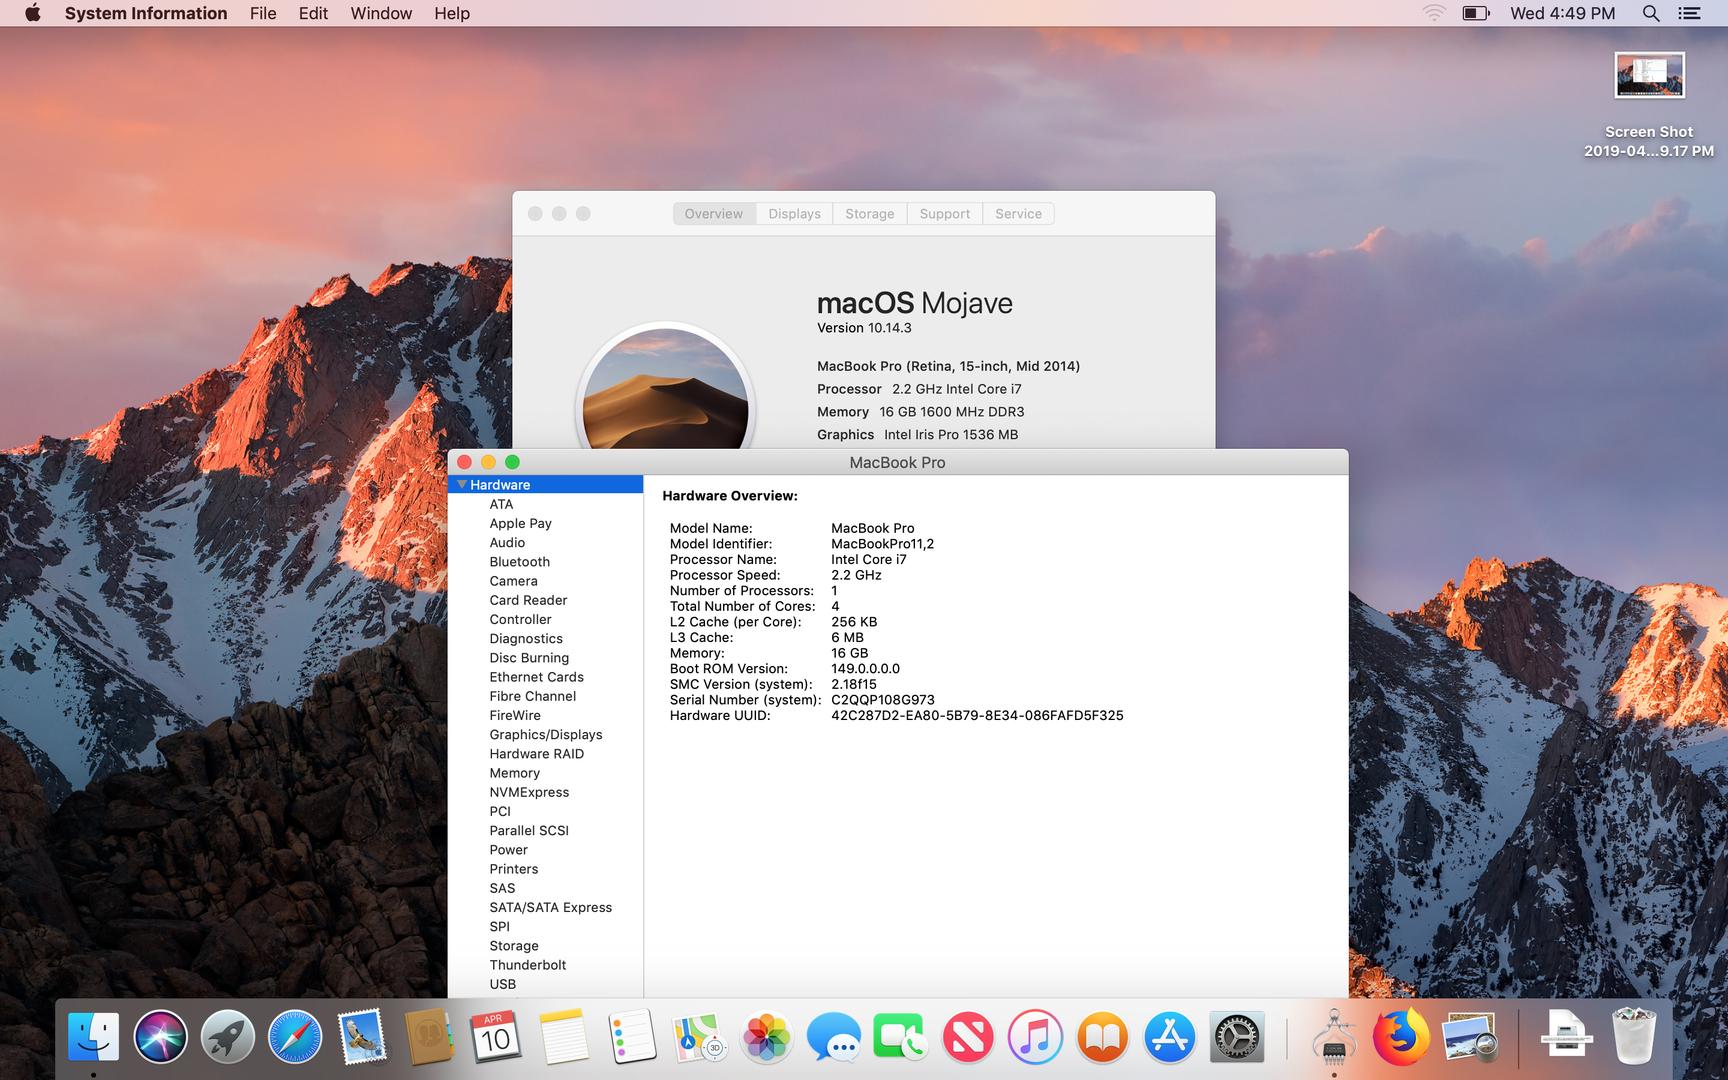Image resolution: width=1728 pixels, height=1080 pixels.
Task: Select Diagnostics in sidebar
Action: pos(526,638)
